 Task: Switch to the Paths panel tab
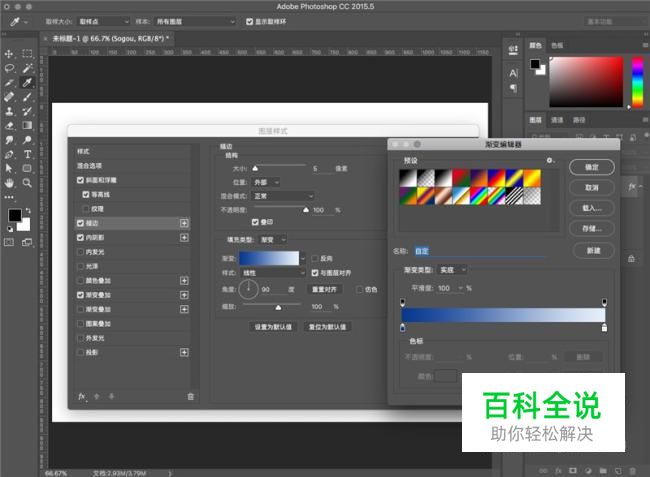pyautogui.click(x=579, y=120)
